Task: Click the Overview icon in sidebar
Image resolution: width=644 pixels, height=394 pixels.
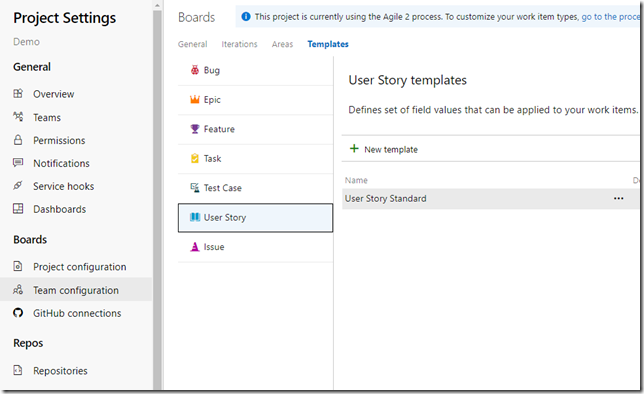Action: pyautogui.click(x=18, y=94)
